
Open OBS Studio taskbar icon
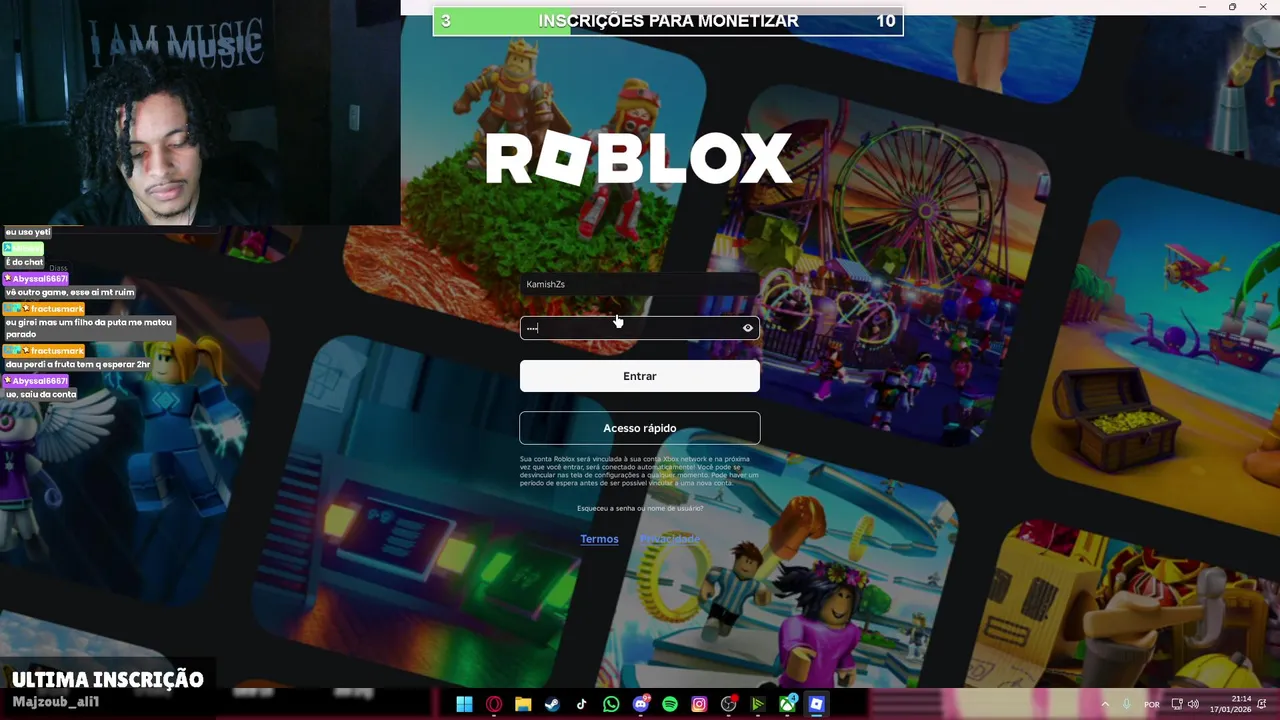tap(729, 704)
